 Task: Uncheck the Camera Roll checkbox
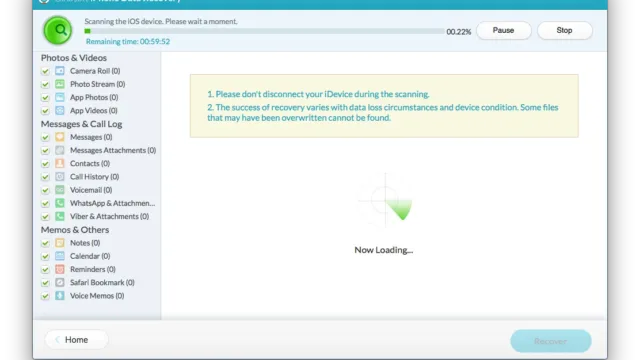45,71
